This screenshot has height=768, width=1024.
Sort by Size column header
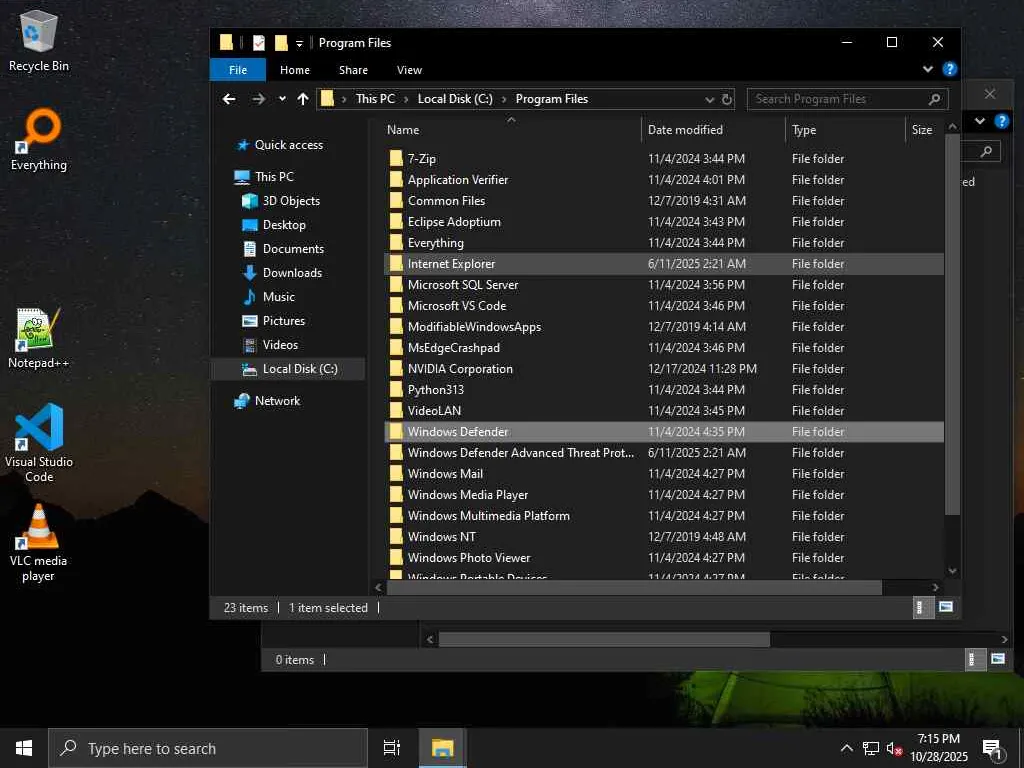pos(925,129)
